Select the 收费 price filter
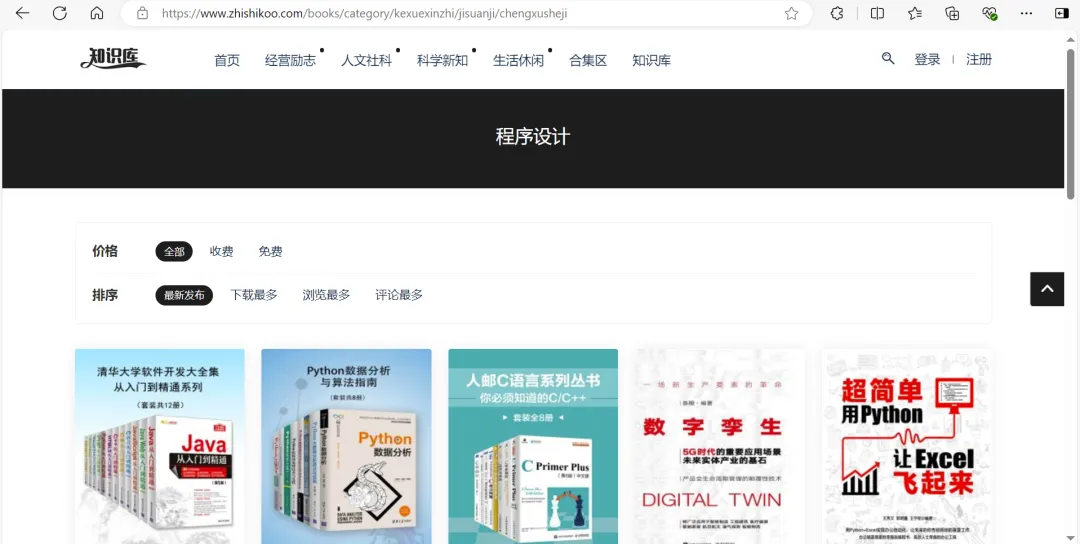Image resolution: width=1080 pixels, height=544 pixels. tap(222, 251)
